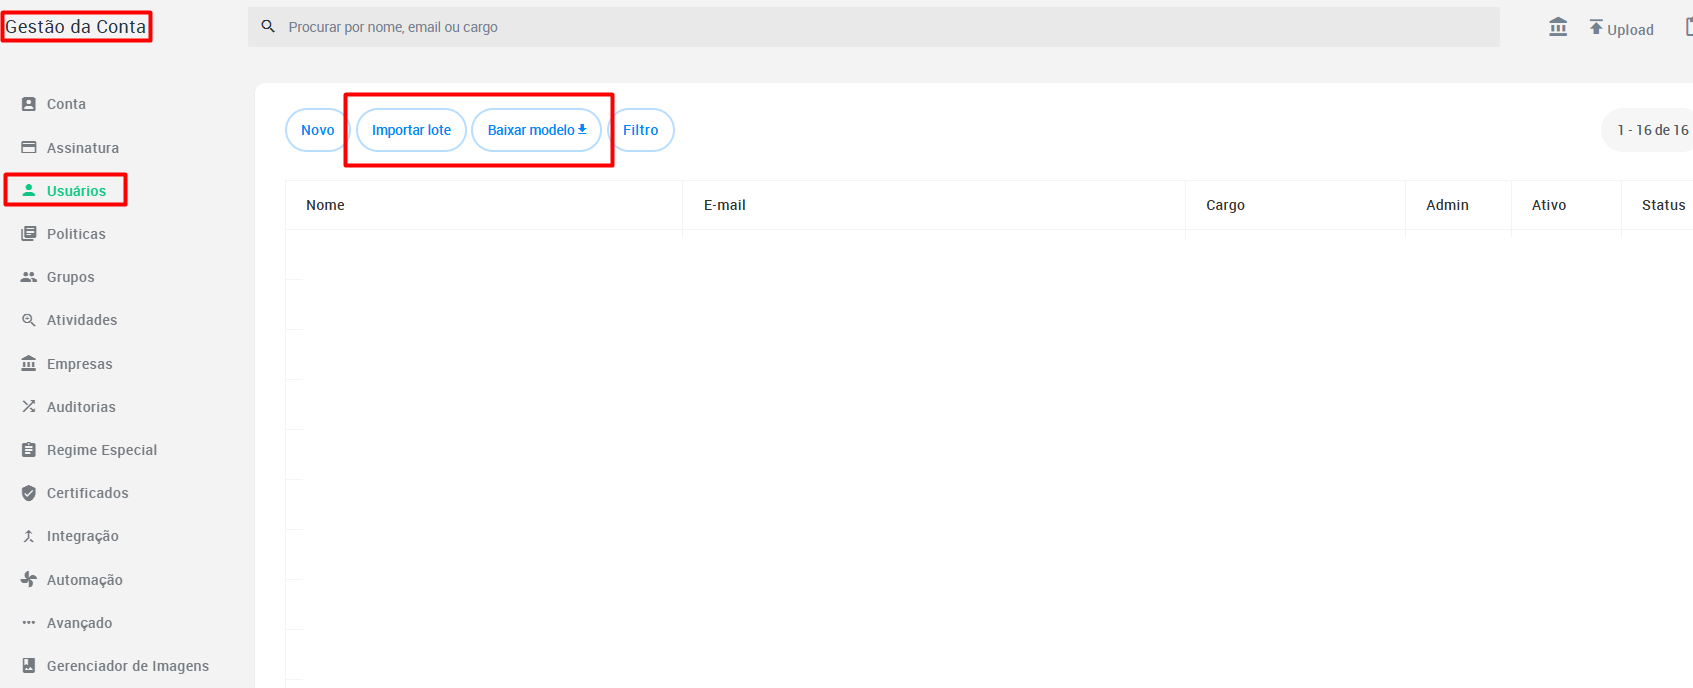Image resolution: width=1693 pixels, height=688 pixels.
Task: Click the Ativo column header
Action: click(x=1549, y=205)
